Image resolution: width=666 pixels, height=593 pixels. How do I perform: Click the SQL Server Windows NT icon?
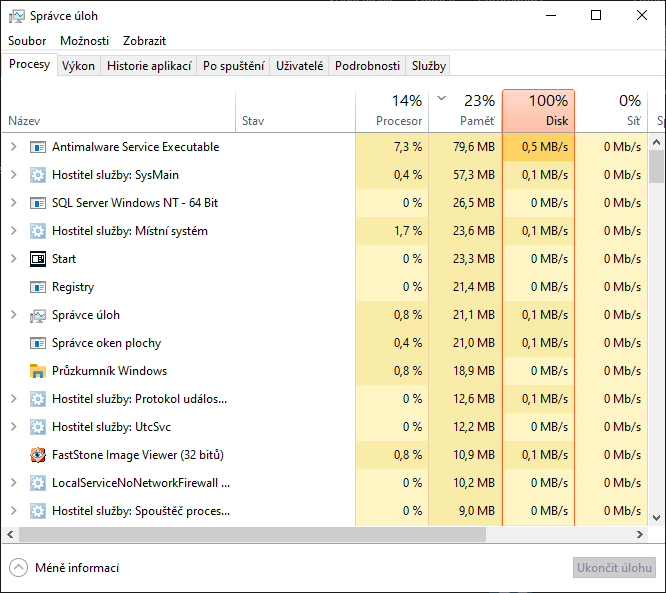coord(38,203)
